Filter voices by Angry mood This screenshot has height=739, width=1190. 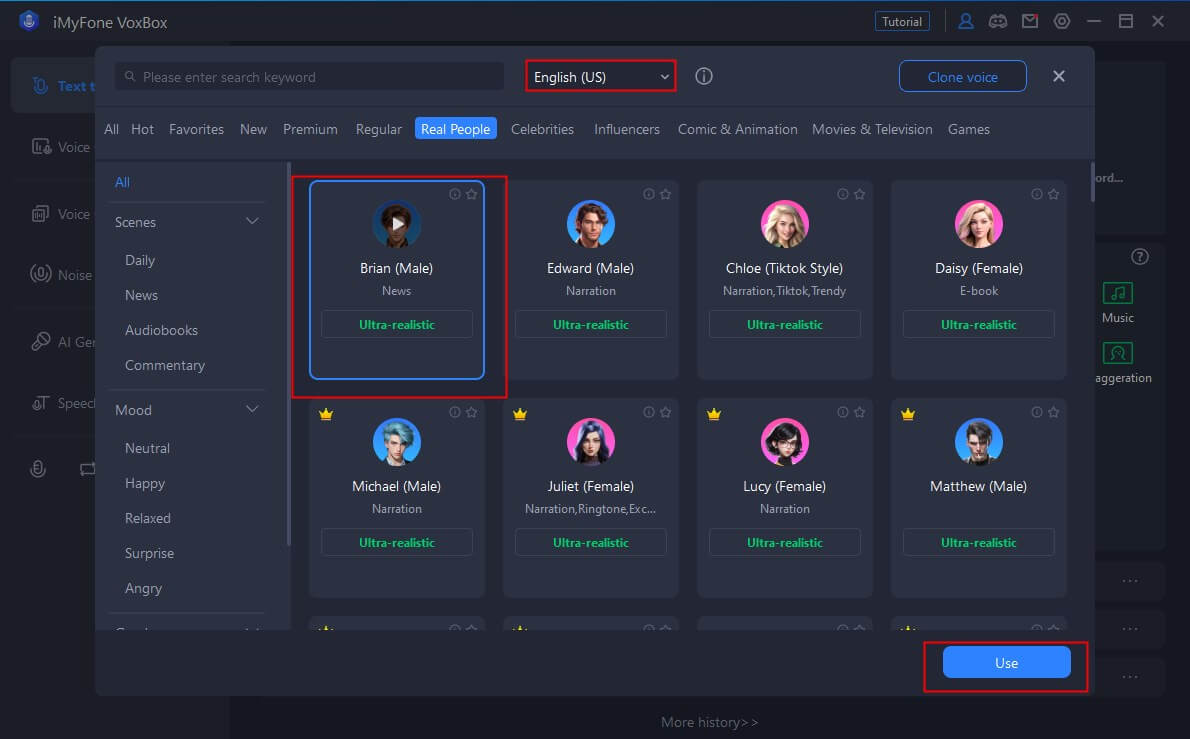pos(143,588)
